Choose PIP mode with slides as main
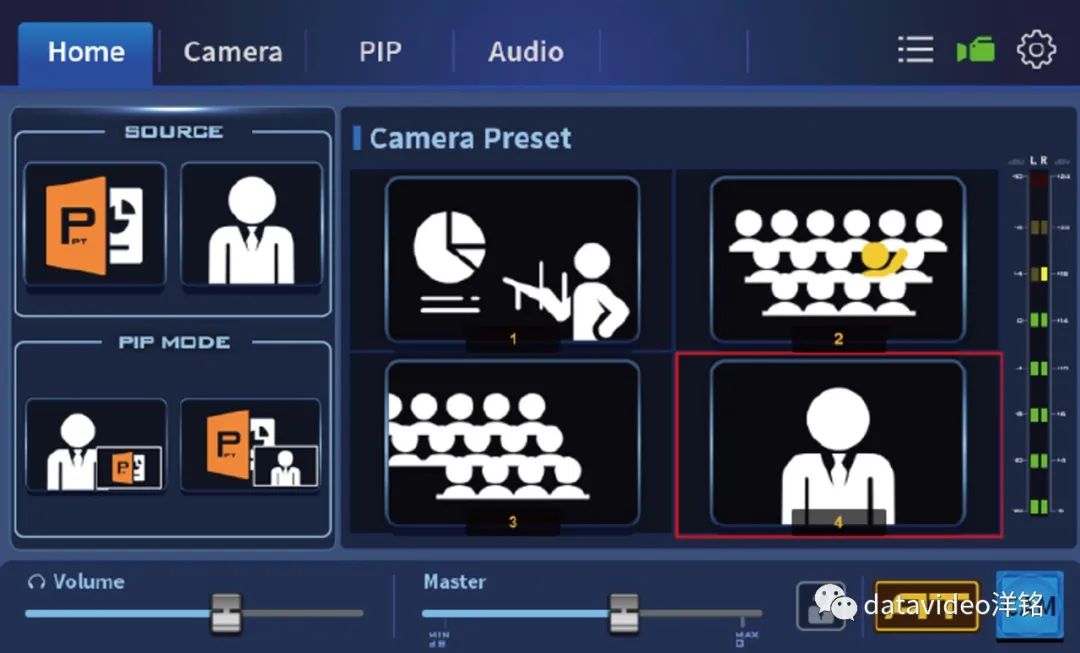 pyautogui.click(x=251, y=446)
